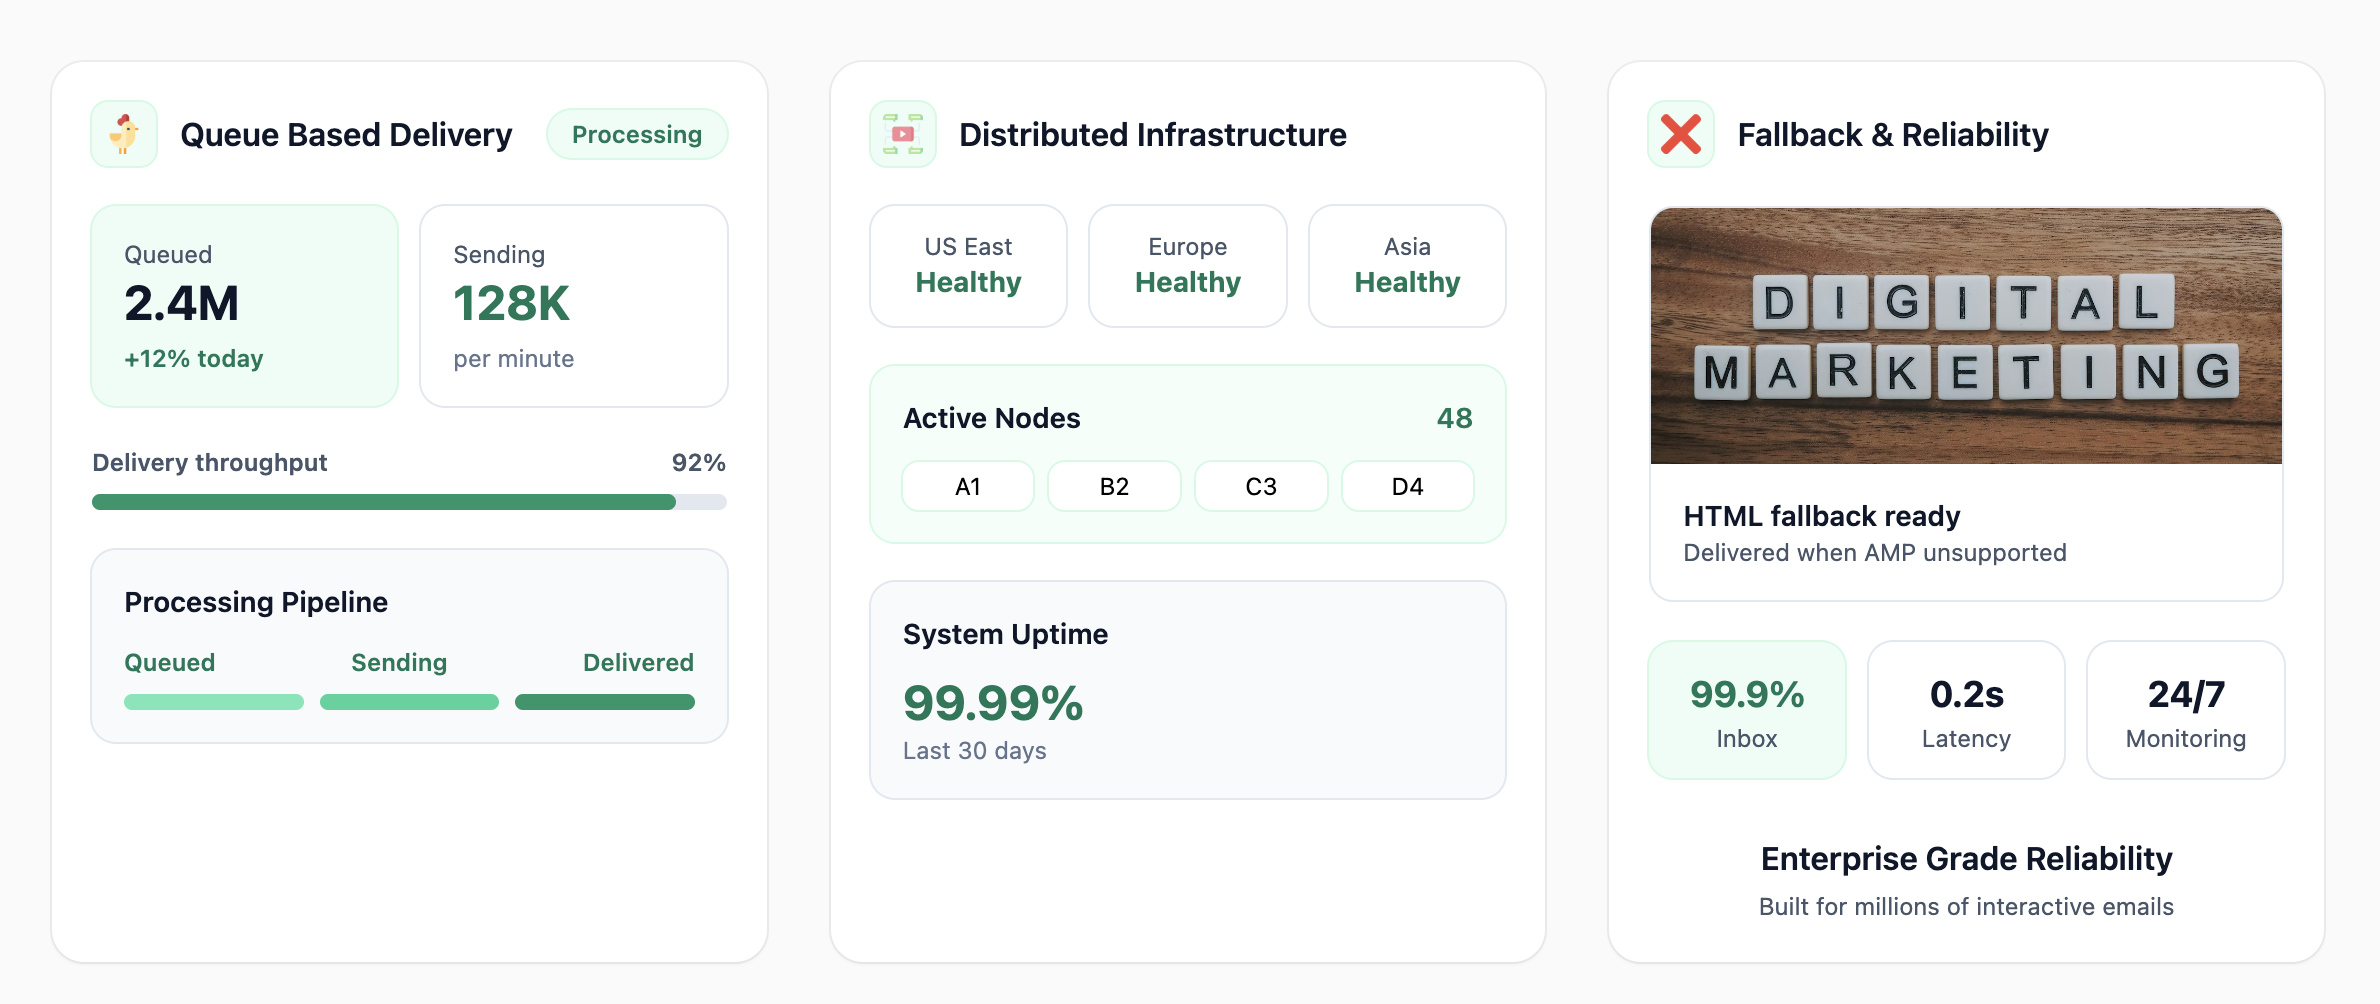
Task: Select the Europe region card
Action: tap(1187, 266)
